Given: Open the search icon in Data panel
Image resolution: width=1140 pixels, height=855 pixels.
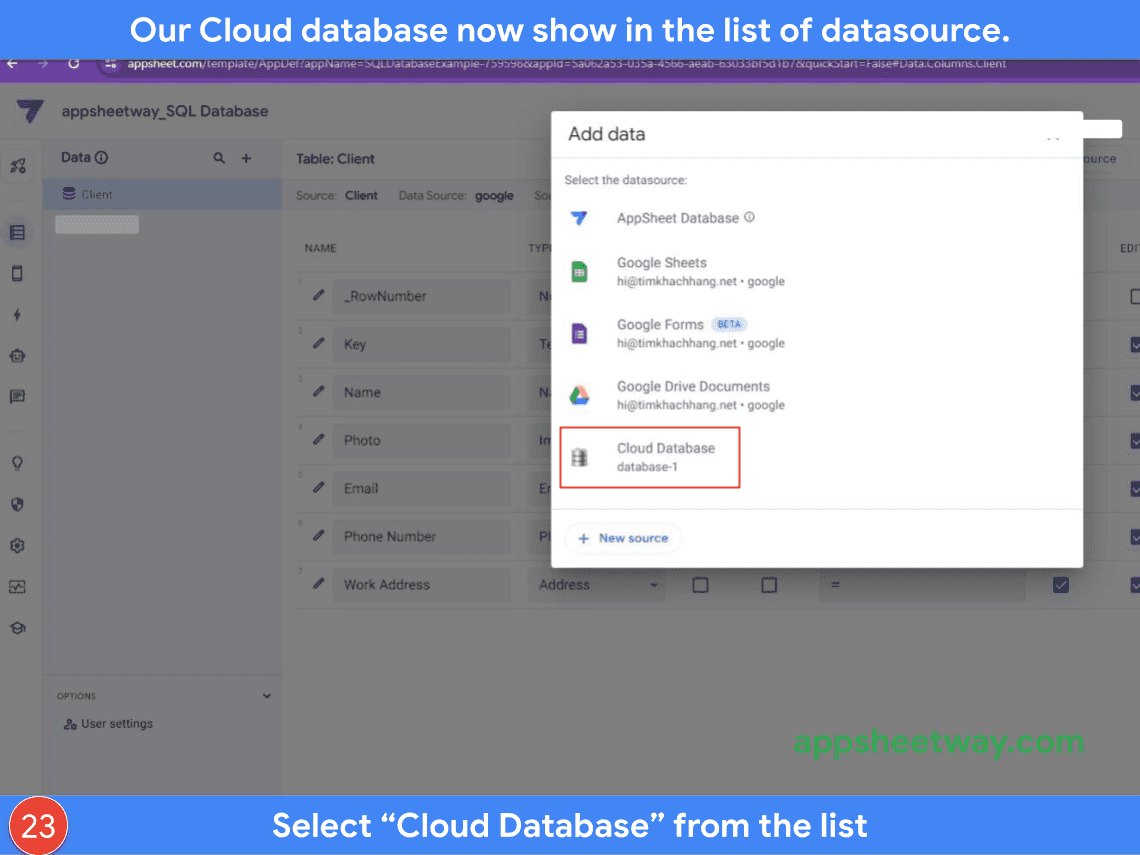Looking at the screenshot, I should (219, 158).
